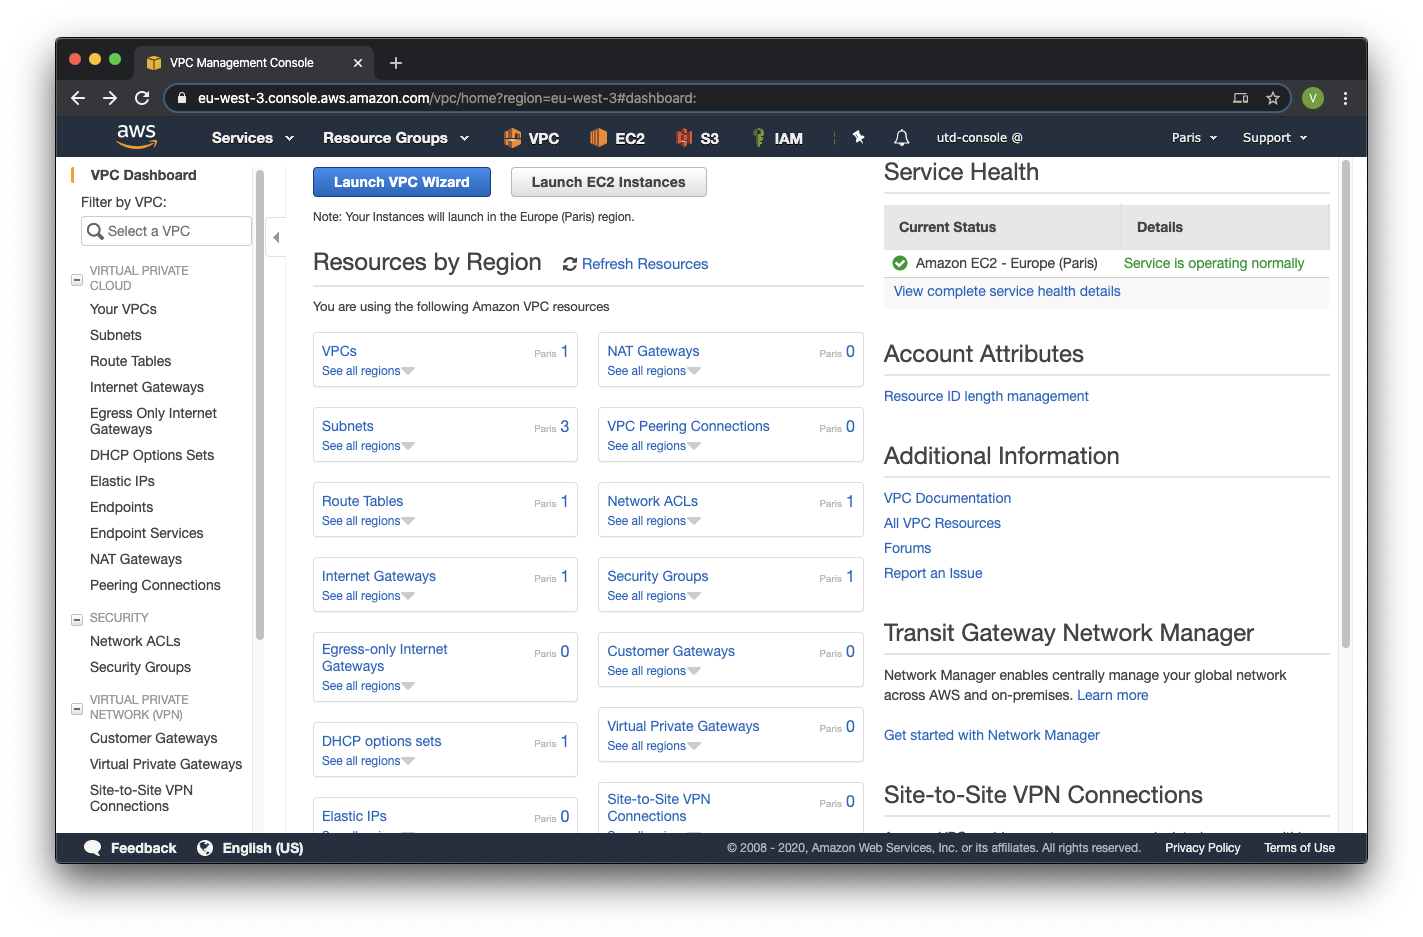Image resolution: width=1423 pixels, height=937 pixels.
Task: Click Get started with Network Manager
Action: pos(991,735)
